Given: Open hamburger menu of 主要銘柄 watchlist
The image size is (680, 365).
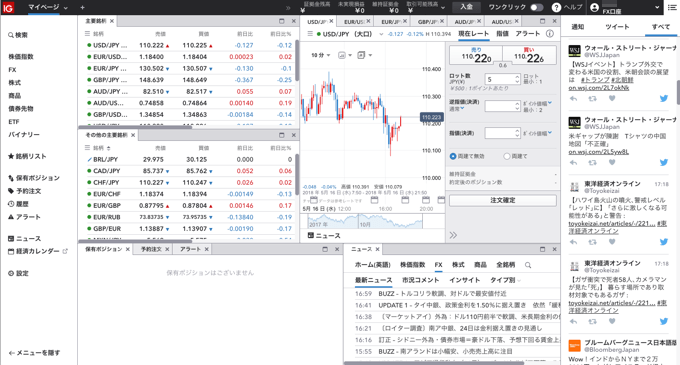Looking at the screenshot, I should (x=87, y=33).
